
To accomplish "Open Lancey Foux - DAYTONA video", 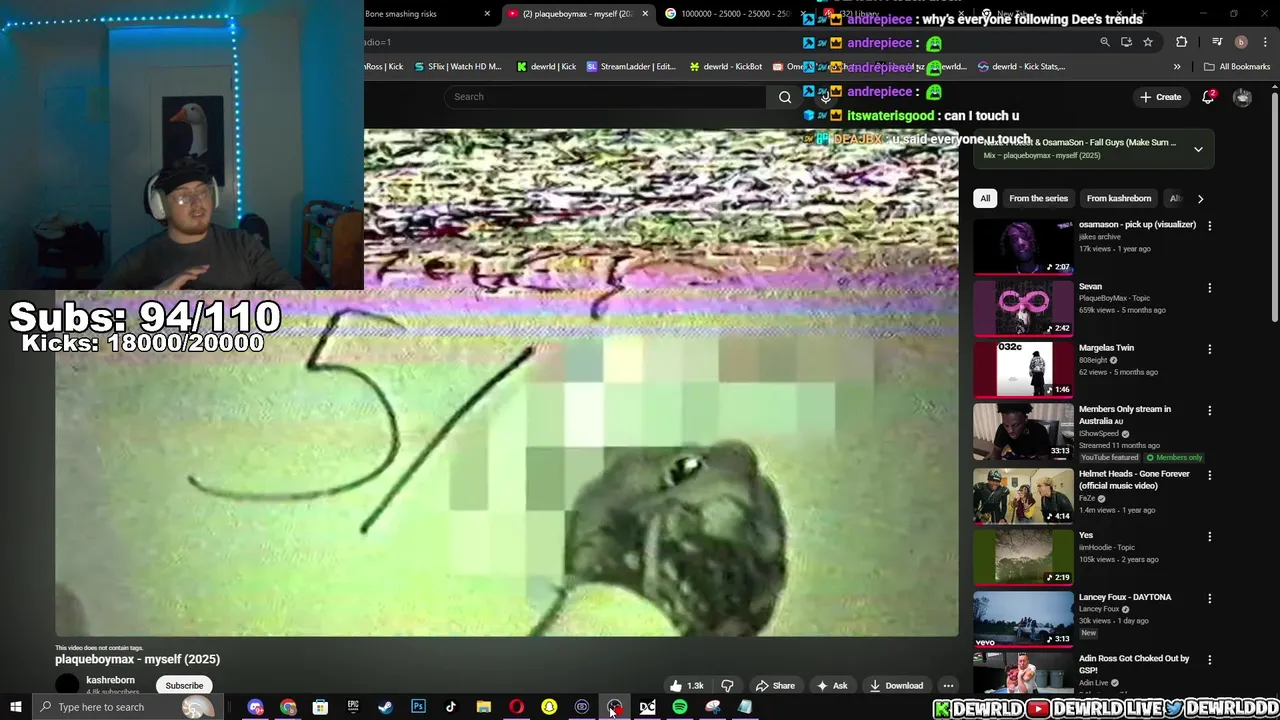I will (1125, 597).
